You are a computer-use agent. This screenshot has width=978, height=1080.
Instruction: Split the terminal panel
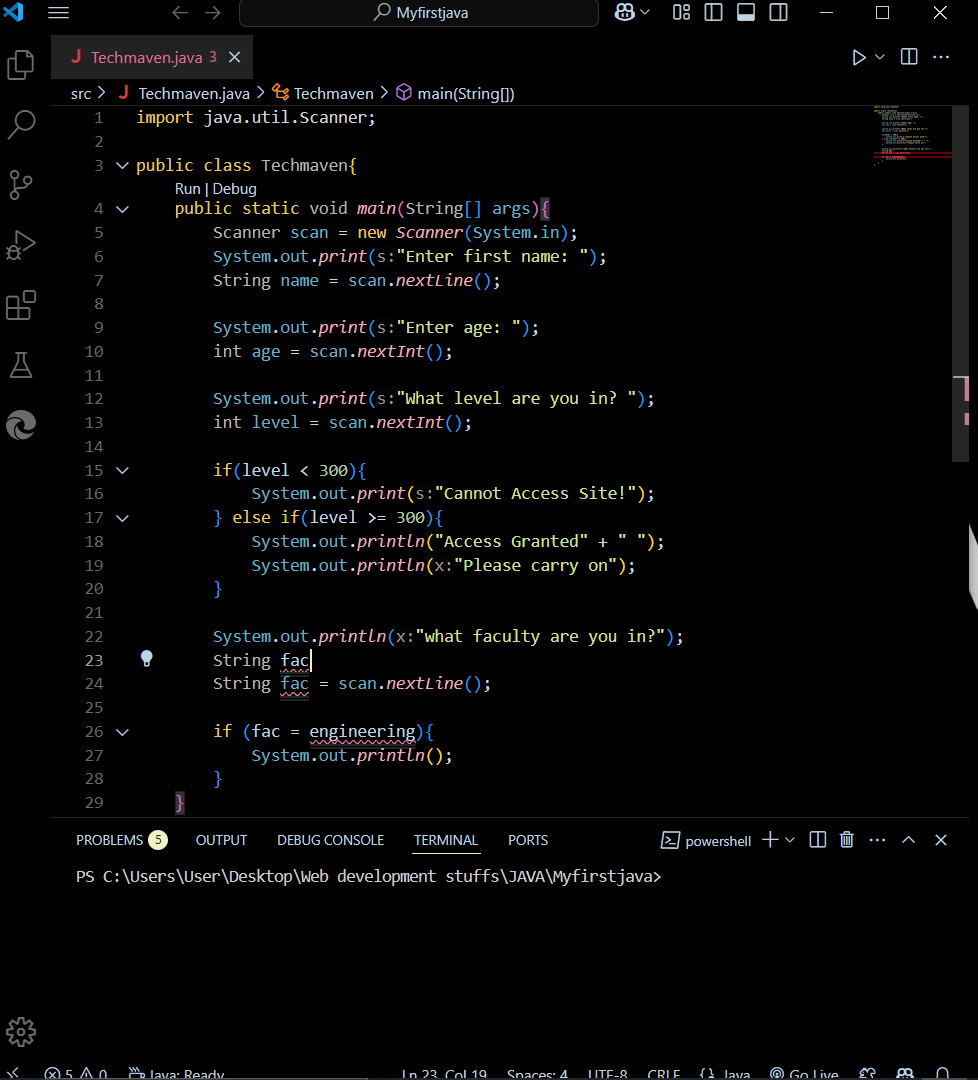point(818,840)
